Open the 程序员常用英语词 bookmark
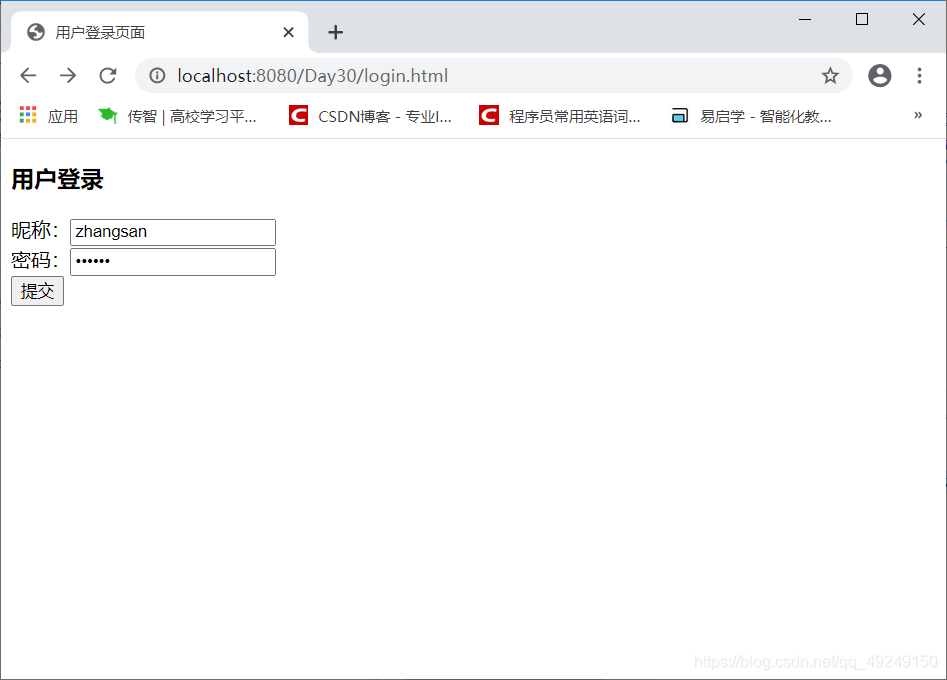This screenshot has width=947, height=680. point(560,116)
